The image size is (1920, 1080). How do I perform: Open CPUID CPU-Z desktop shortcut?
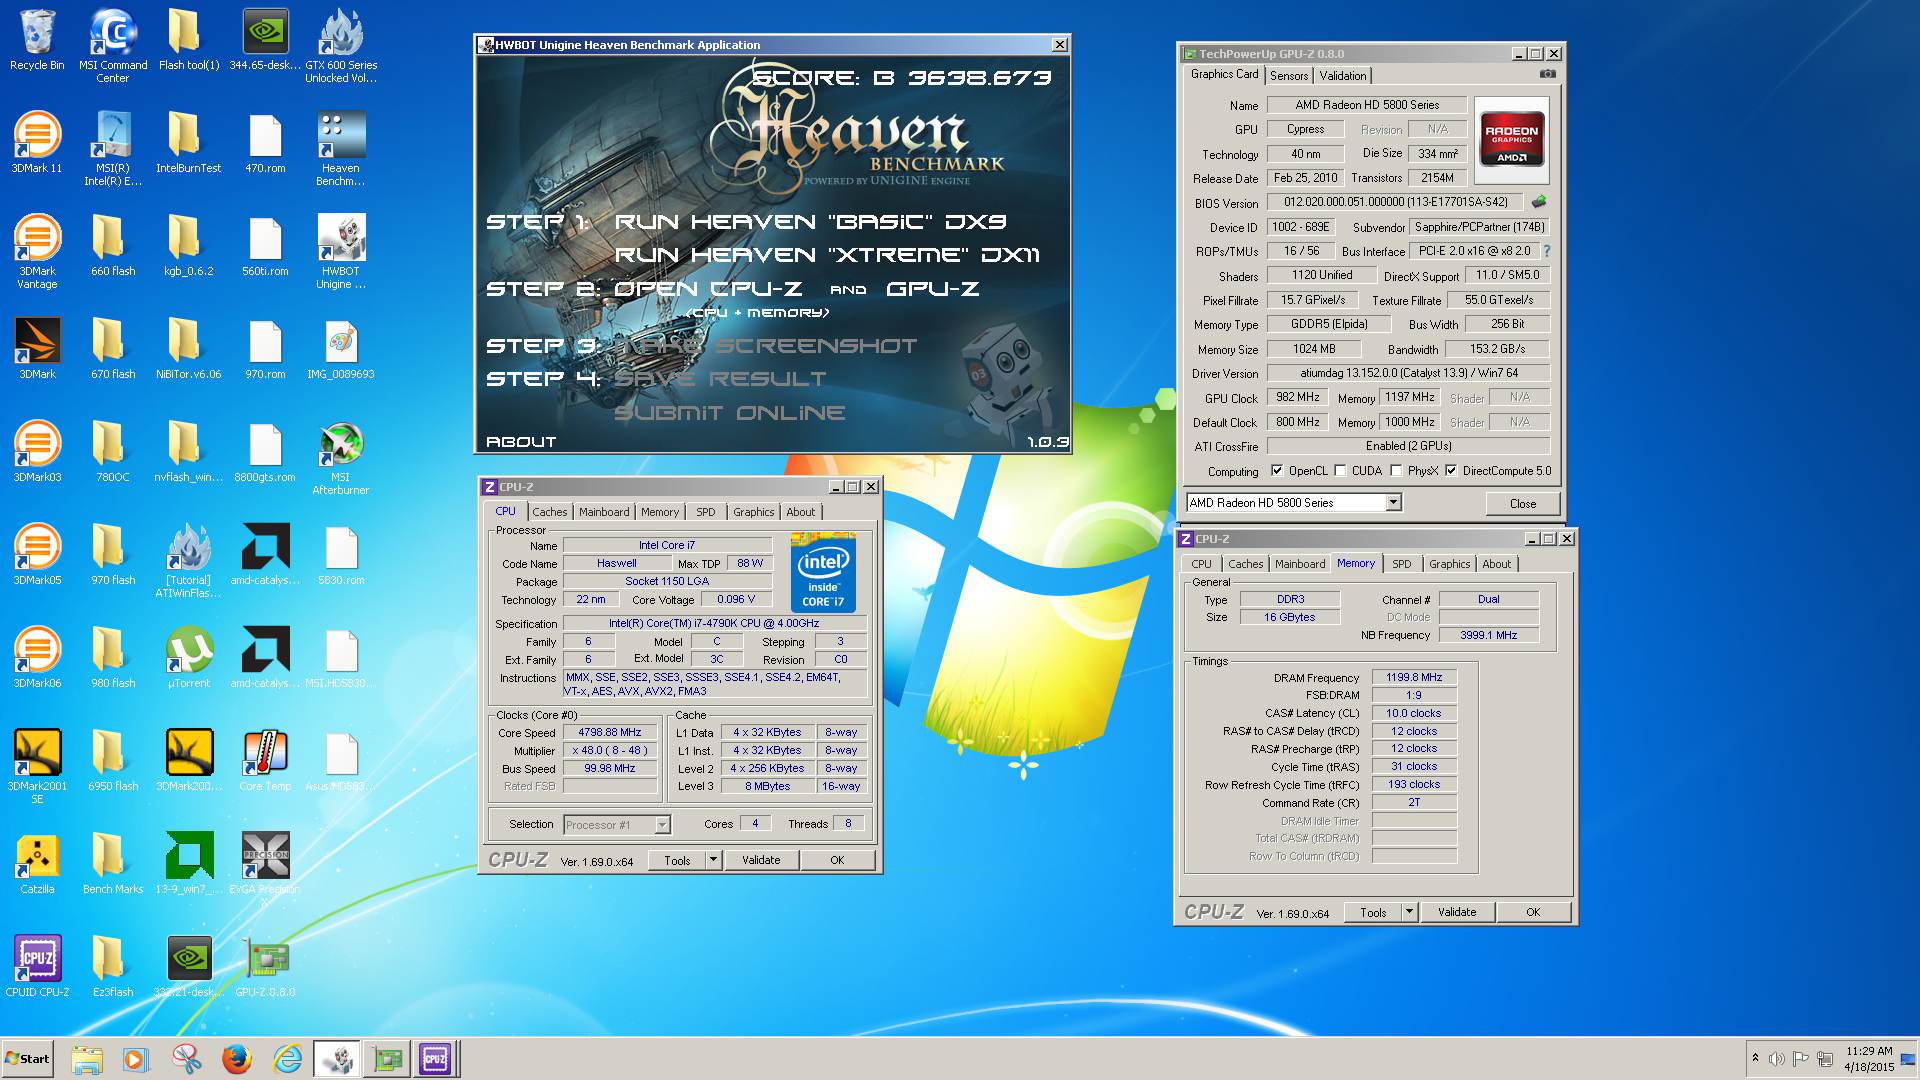tap(37, 966)
